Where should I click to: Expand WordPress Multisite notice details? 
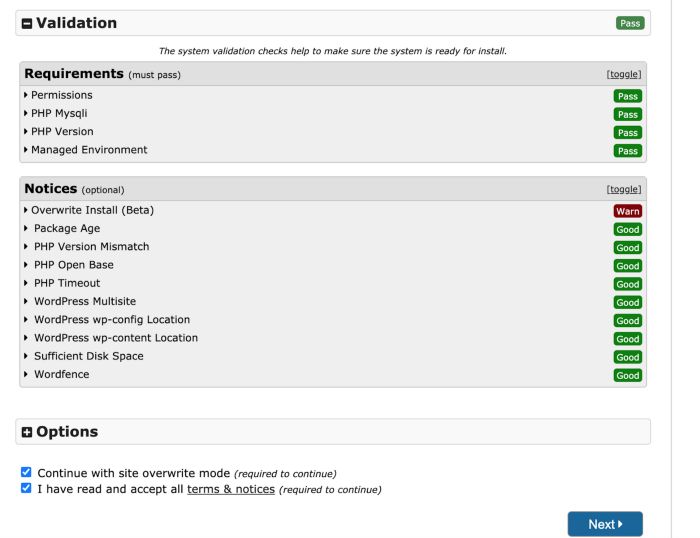point(84,301)
